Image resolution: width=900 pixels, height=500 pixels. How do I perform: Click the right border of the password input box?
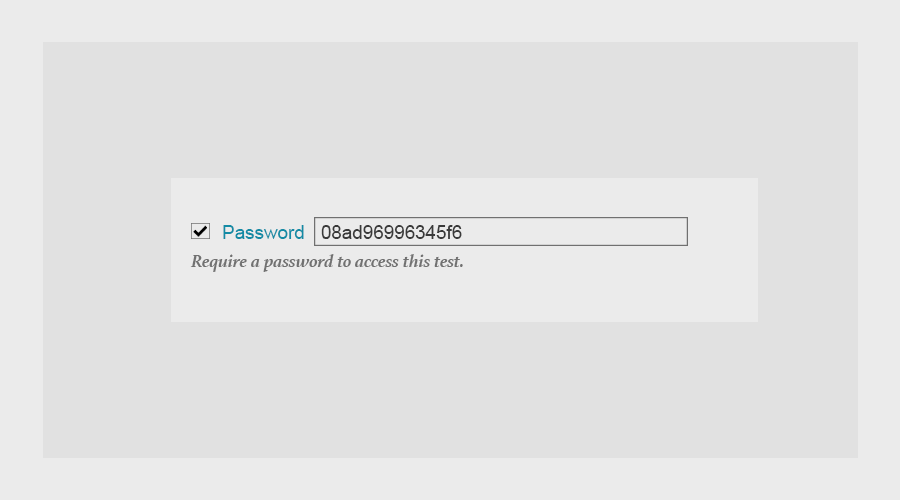(687, 231)
